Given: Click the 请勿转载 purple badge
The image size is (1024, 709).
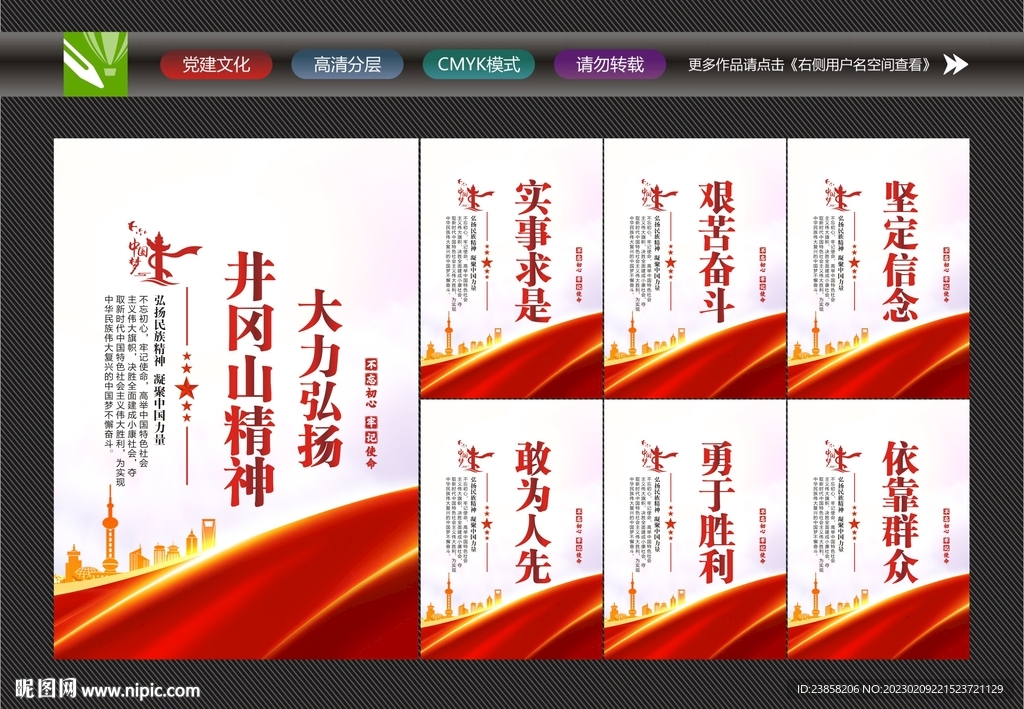Looking at the screenshot, I should click(606, 66).
